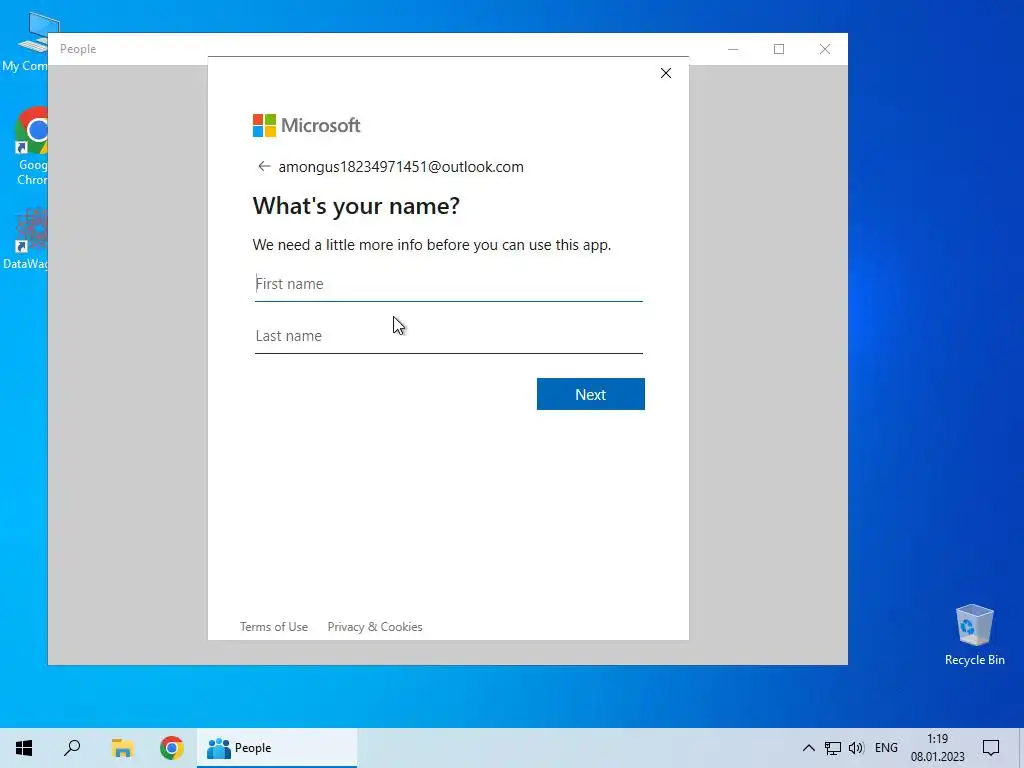This screenshot has height=768, width=1024.
Task: Select the DataWag desktop shortcut
Action: [x=26, y=239]
